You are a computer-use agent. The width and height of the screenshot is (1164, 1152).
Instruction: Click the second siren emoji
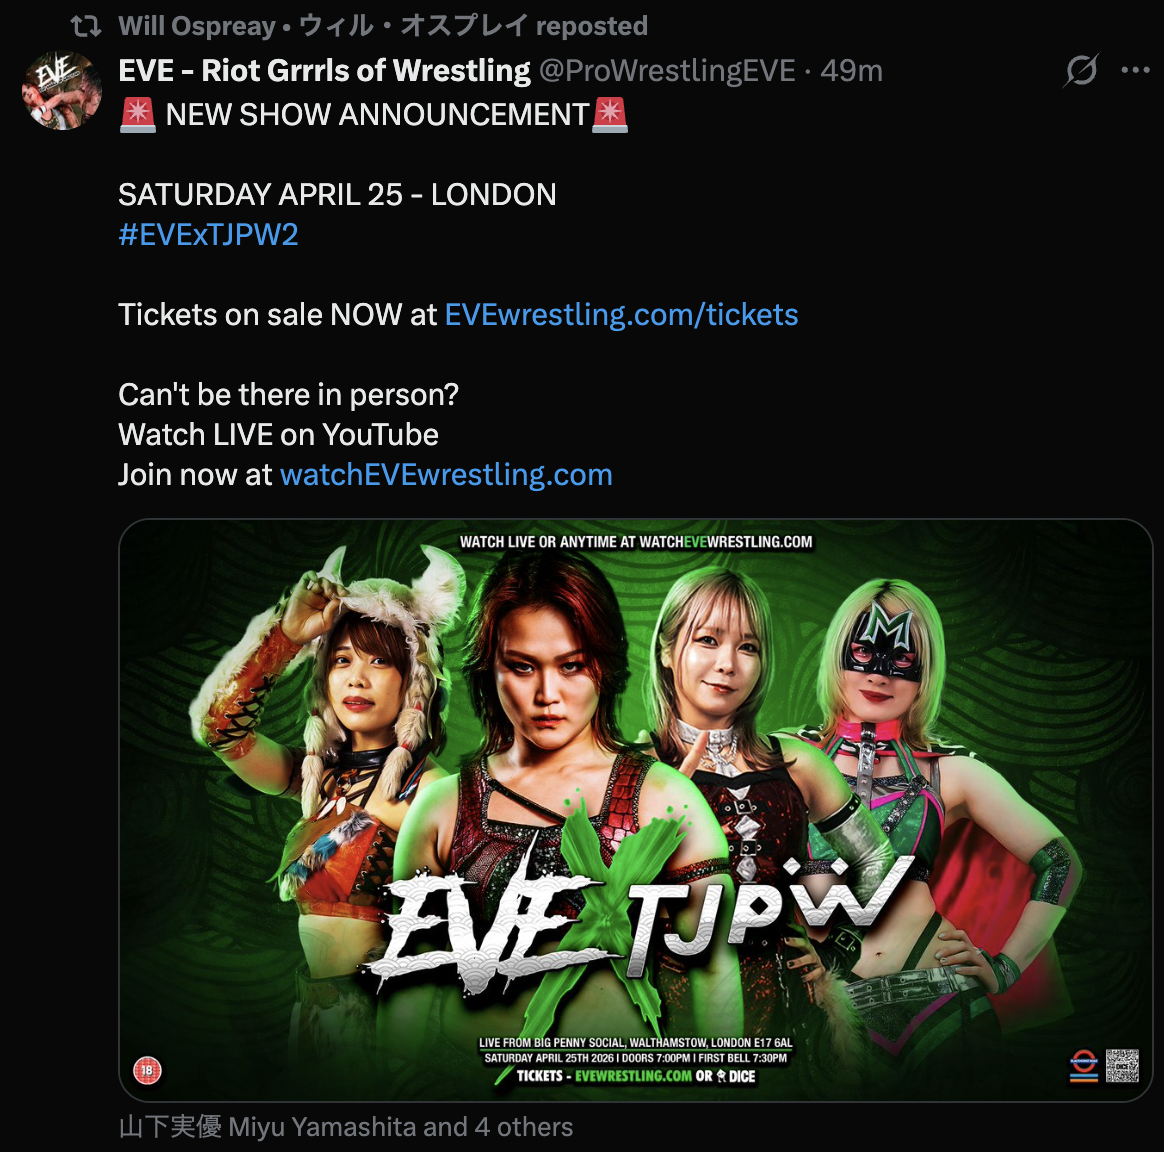click(610, 115)
